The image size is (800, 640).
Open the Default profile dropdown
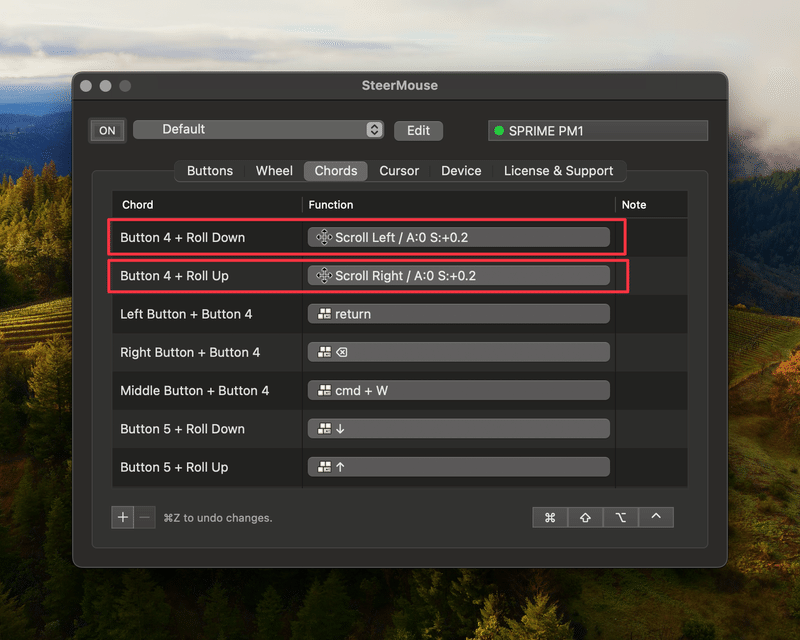pos(258,130)
